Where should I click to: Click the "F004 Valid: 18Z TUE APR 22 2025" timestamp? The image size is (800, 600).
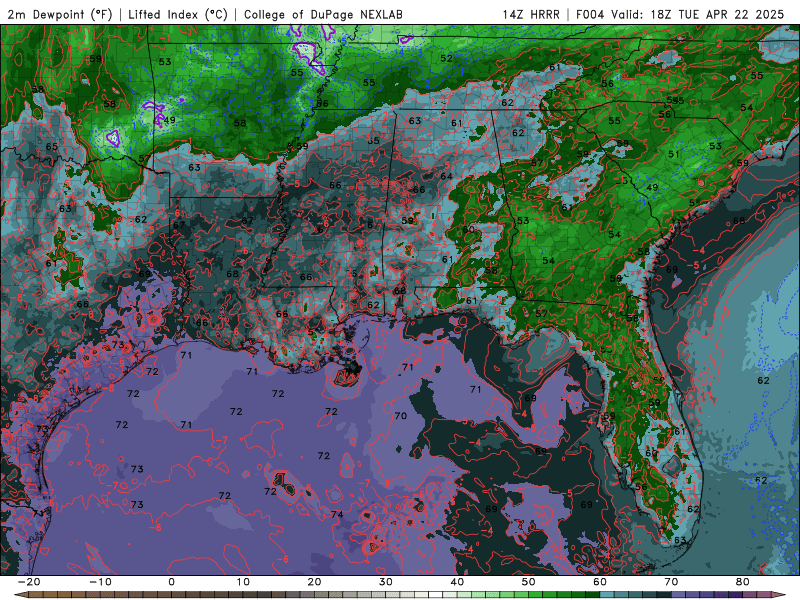tap(680, 14)
